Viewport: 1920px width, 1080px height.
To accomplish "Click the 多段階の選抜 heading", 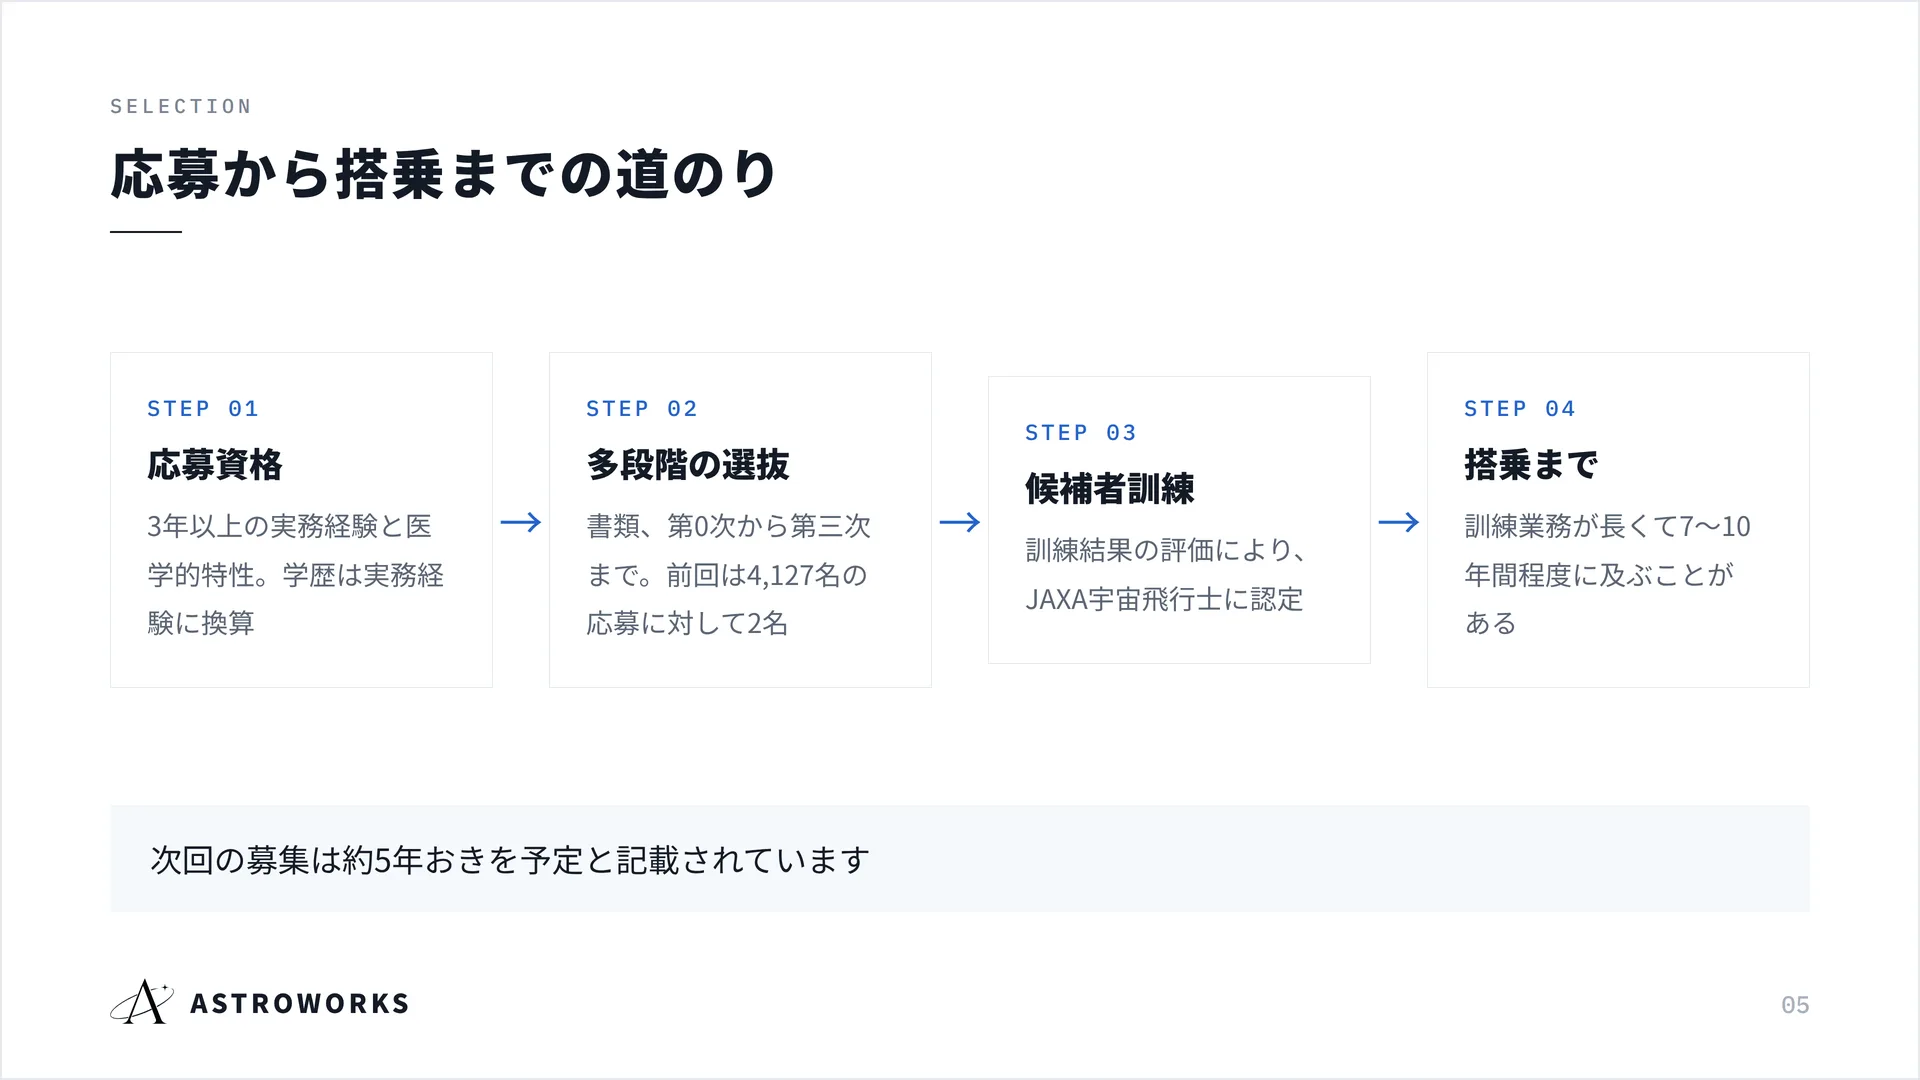I will [x=688, y=465].
